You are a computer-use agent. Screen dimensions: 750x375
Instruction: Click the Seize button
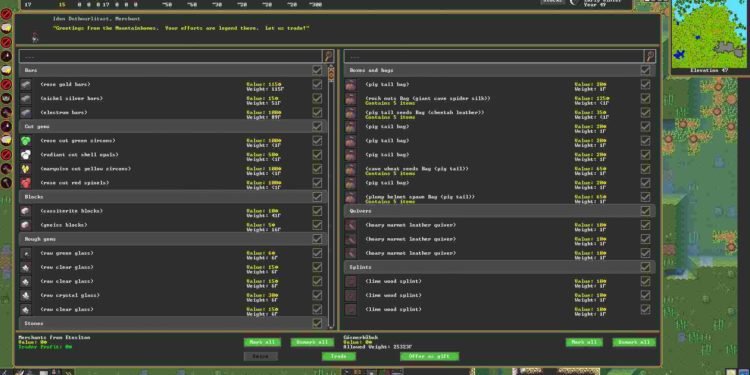click(260, 356)
